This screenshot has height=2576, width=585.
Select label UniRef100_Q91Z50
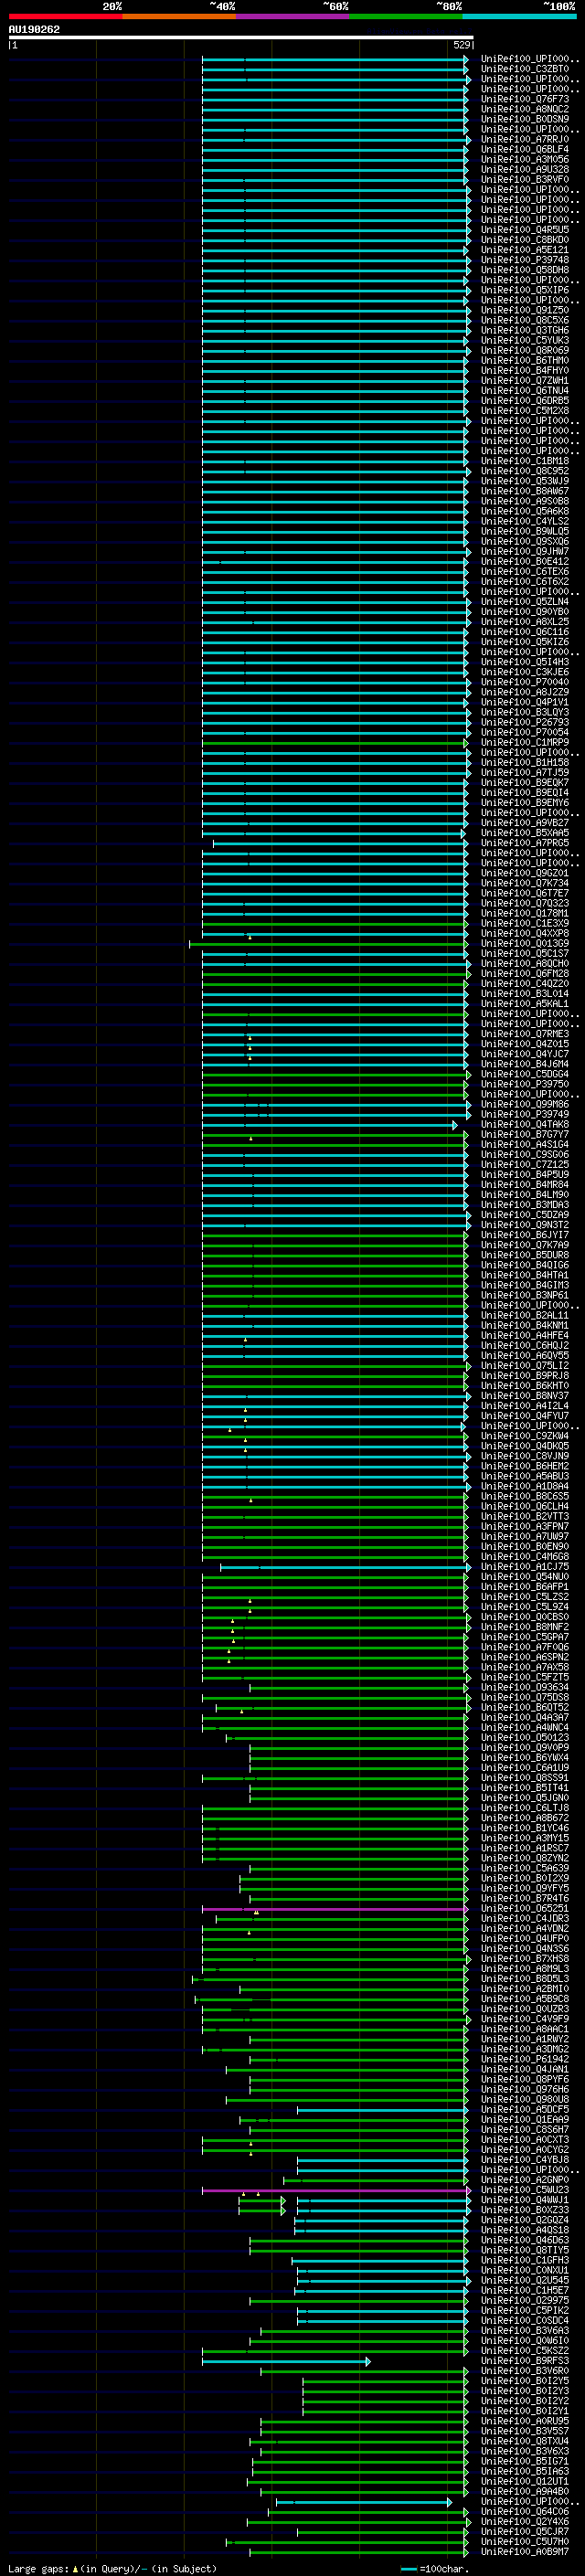[525, 310]
